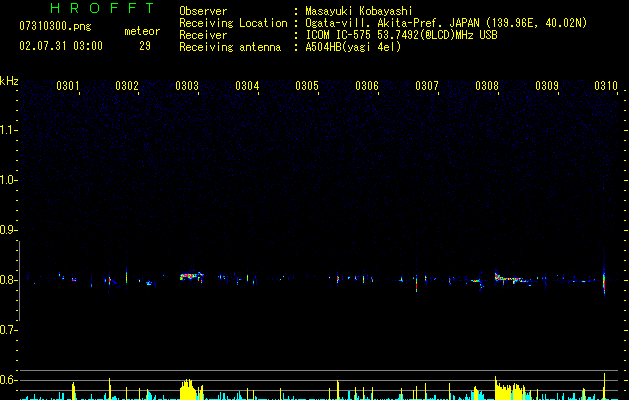Viewport: 629px width, 400px height.
Task: Click the meteor label above the count
Action: click(x=142, y=31)
